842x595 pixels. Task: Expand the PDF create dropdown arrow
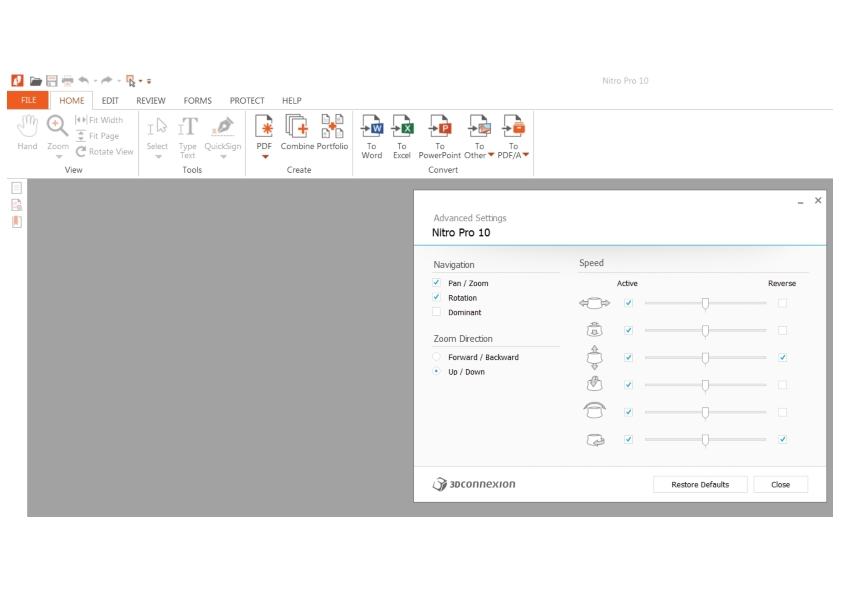pos(265,157)
